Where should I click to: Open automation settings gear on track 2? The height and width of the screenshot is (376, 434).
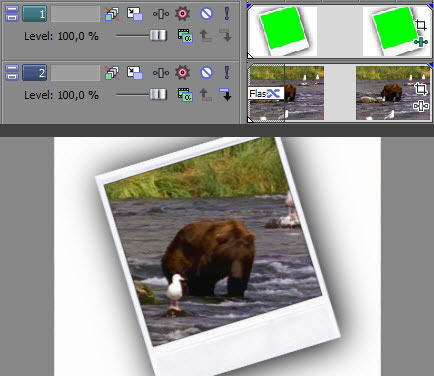[x=182, y=73]
